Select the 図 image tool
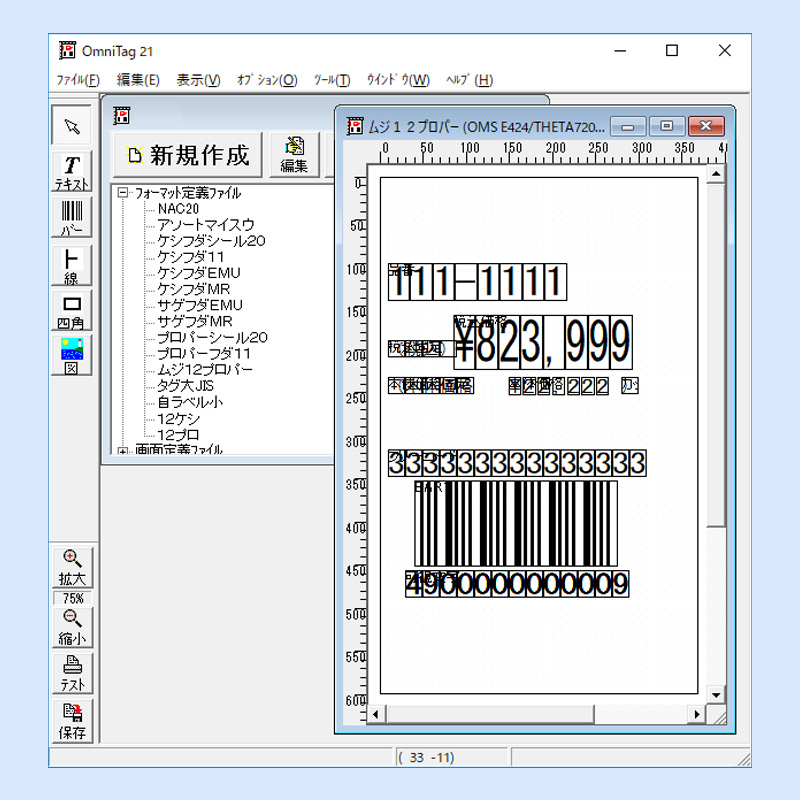Screen dimensions: 800x800 (72, 356)
